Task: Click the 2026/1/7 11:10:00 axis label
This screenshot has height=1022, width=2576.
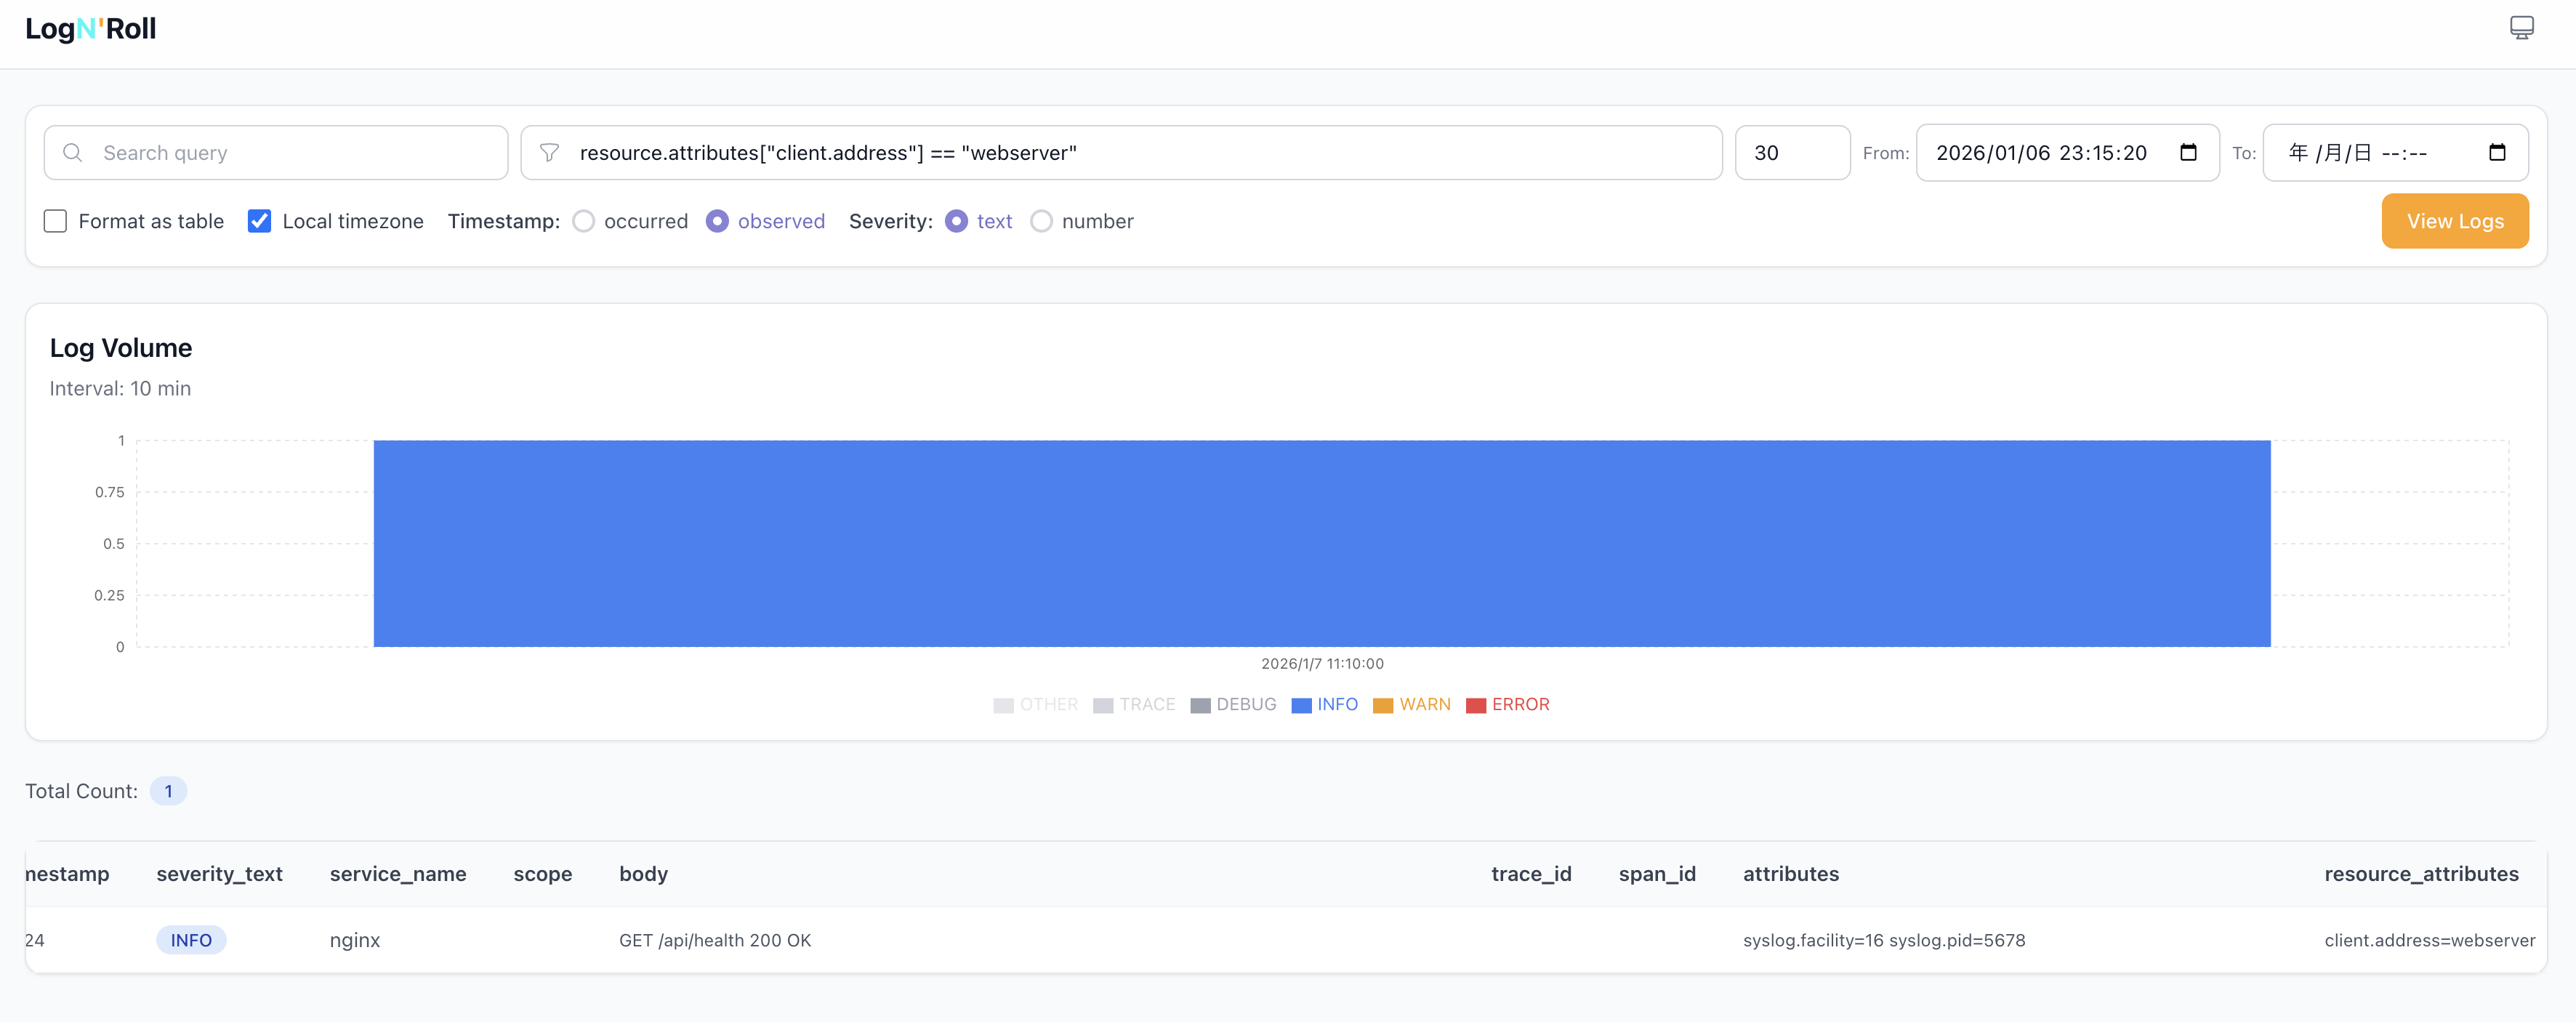Action: [1322, 664]
